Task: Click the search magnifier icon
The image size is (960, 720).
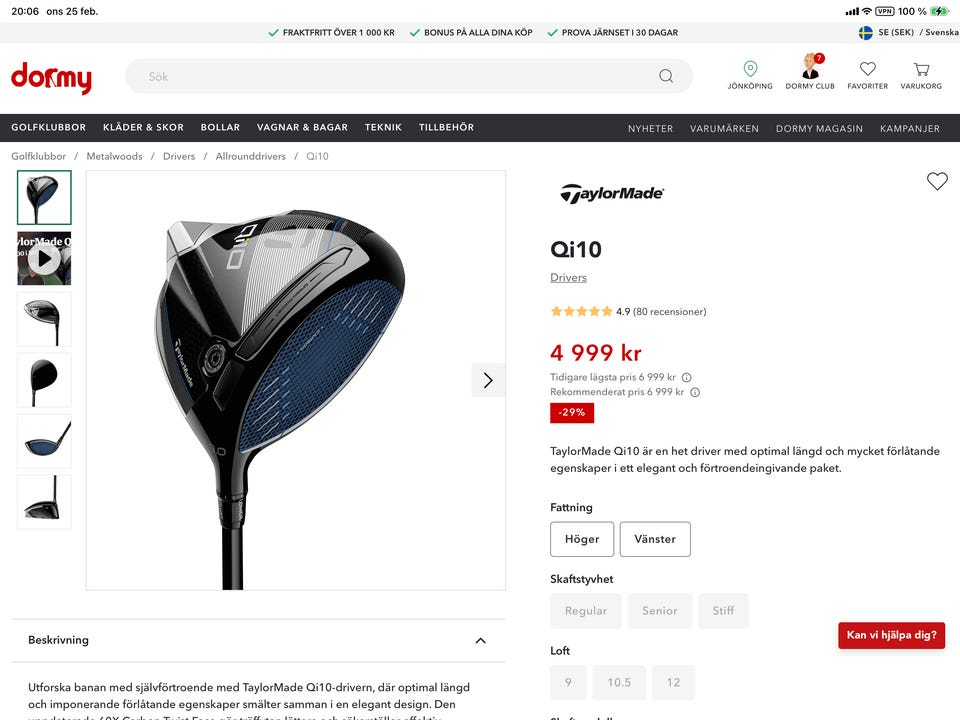Action: pyautogui.click(x=666, y=76)
